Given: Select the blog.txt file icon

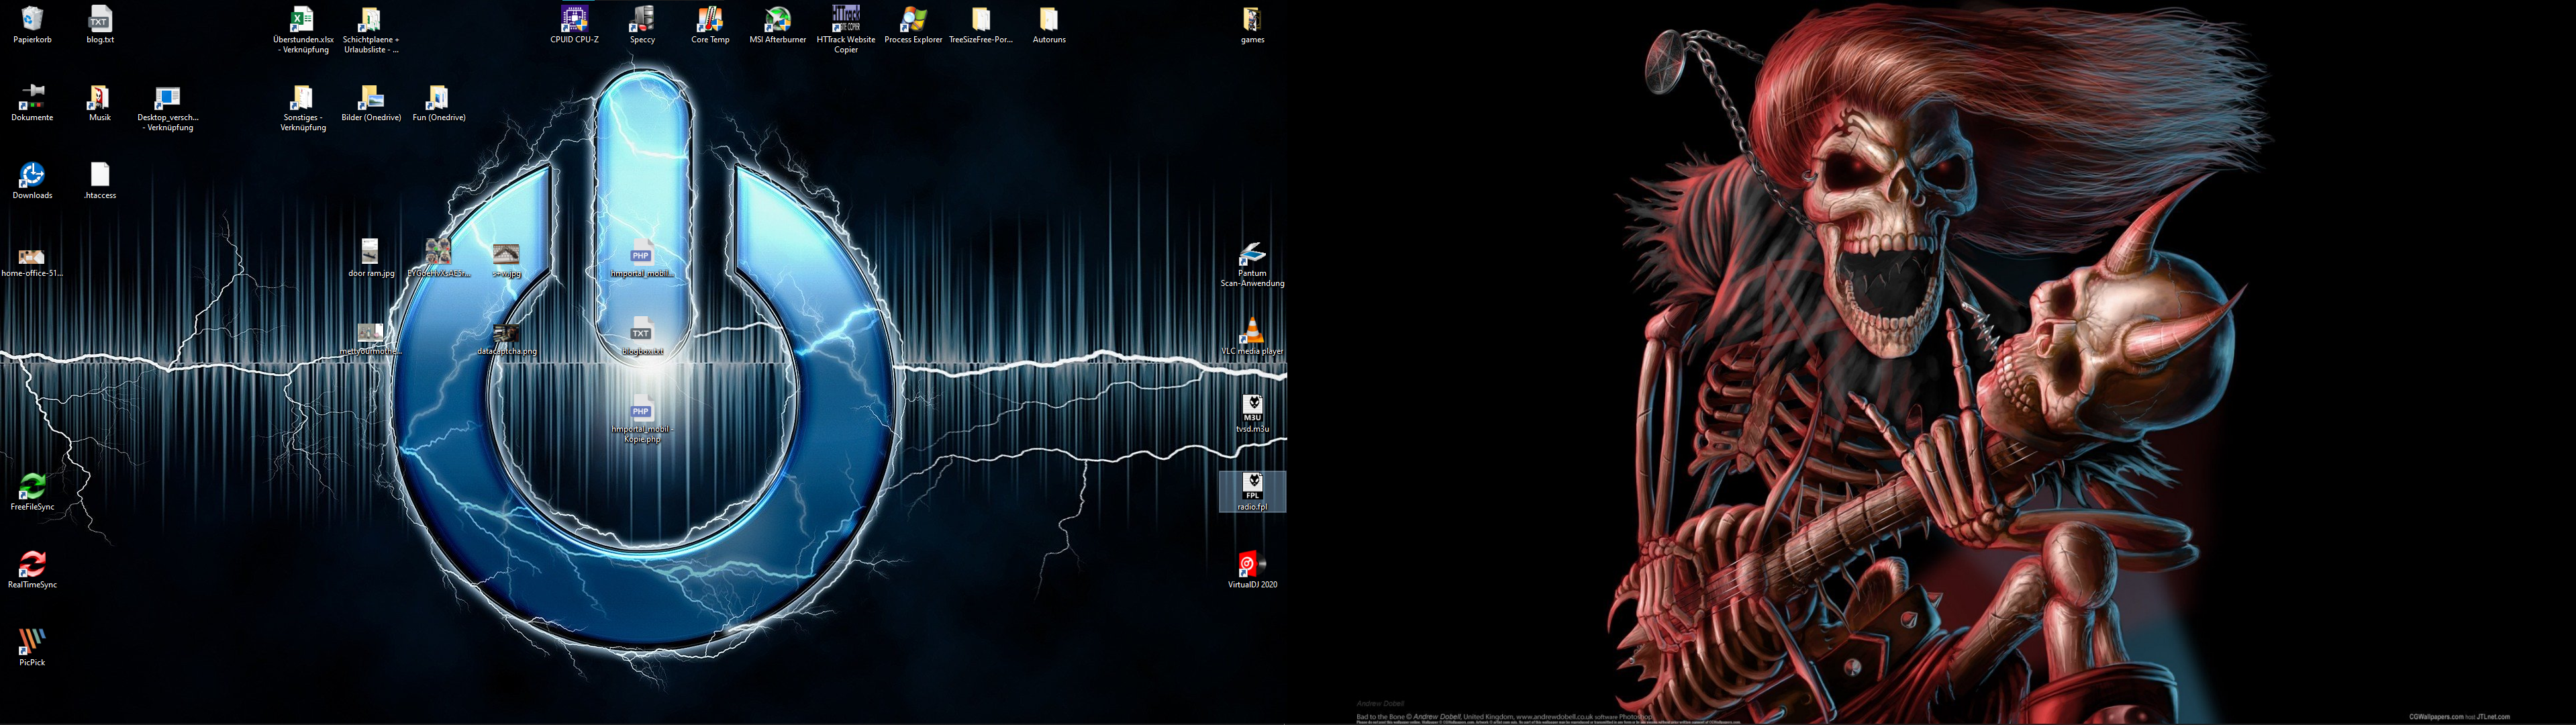Looking at the screenshot, I should tap(100, 19).
